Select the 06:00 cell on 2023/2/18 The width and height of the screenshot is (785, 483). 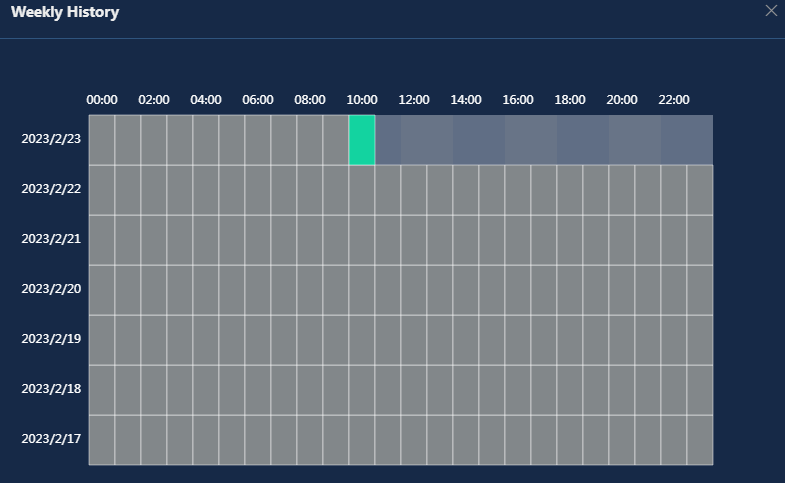[258, 390]
